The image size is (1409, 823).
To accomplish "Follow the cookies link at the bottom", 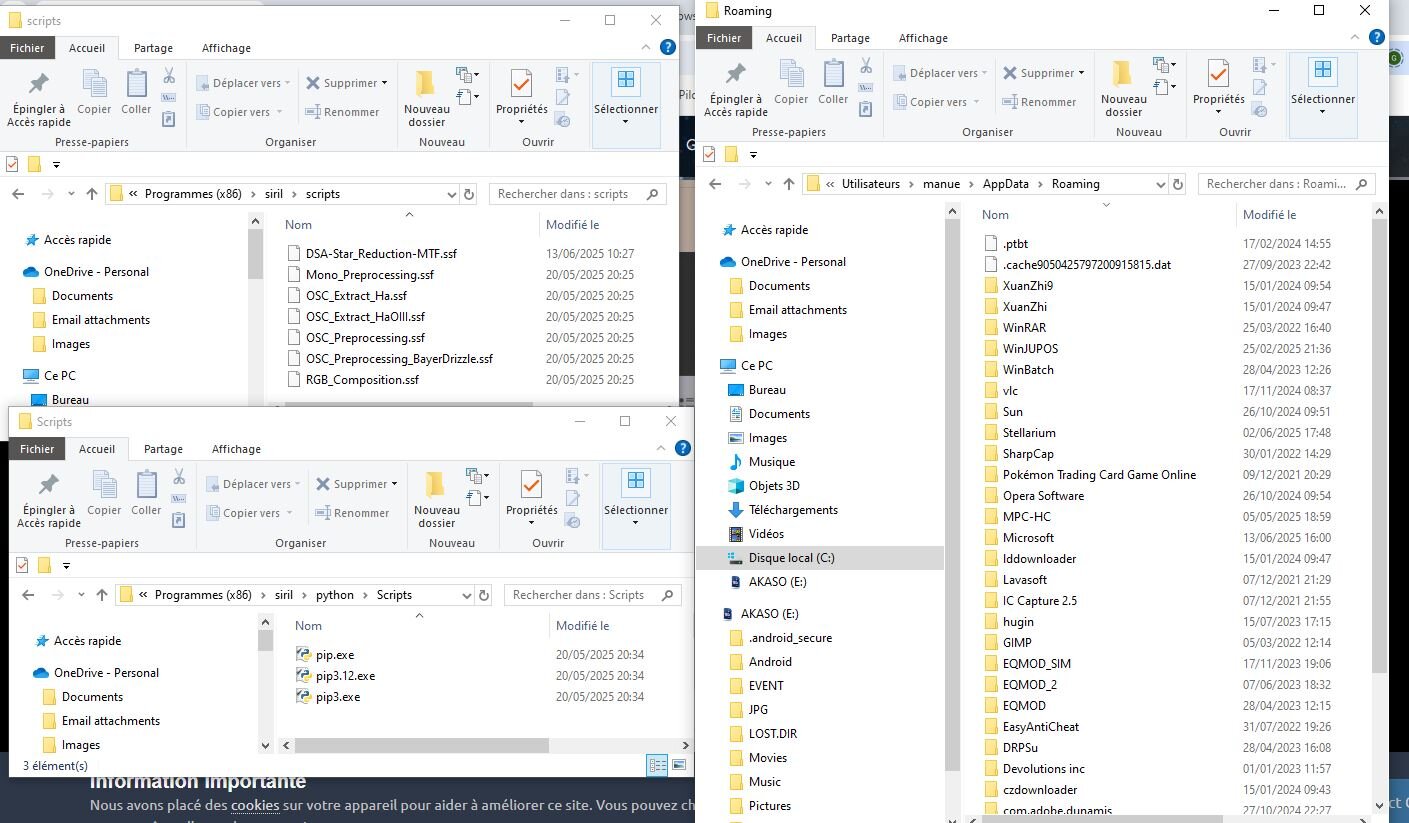I will (255, 805).
